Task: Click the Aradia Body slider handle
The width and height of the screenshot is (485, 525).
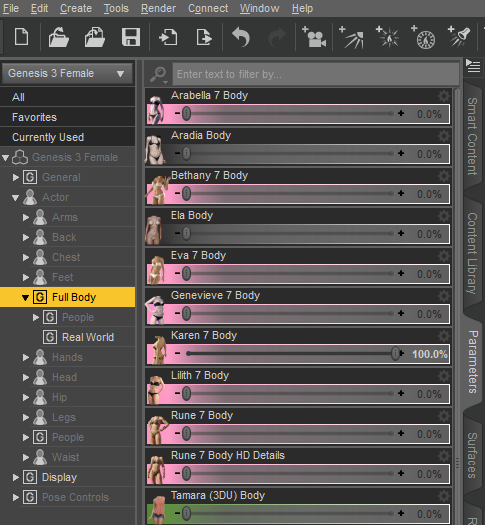Action: tap(186, 153)
